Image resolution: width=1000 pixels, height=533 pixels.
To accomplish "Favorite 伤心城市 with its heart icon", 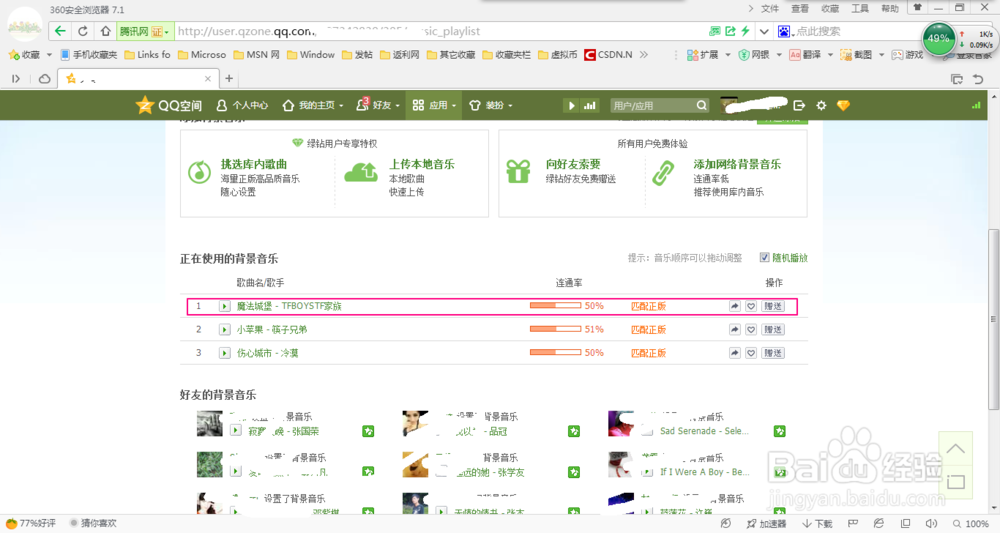I will tap(751, 353).
